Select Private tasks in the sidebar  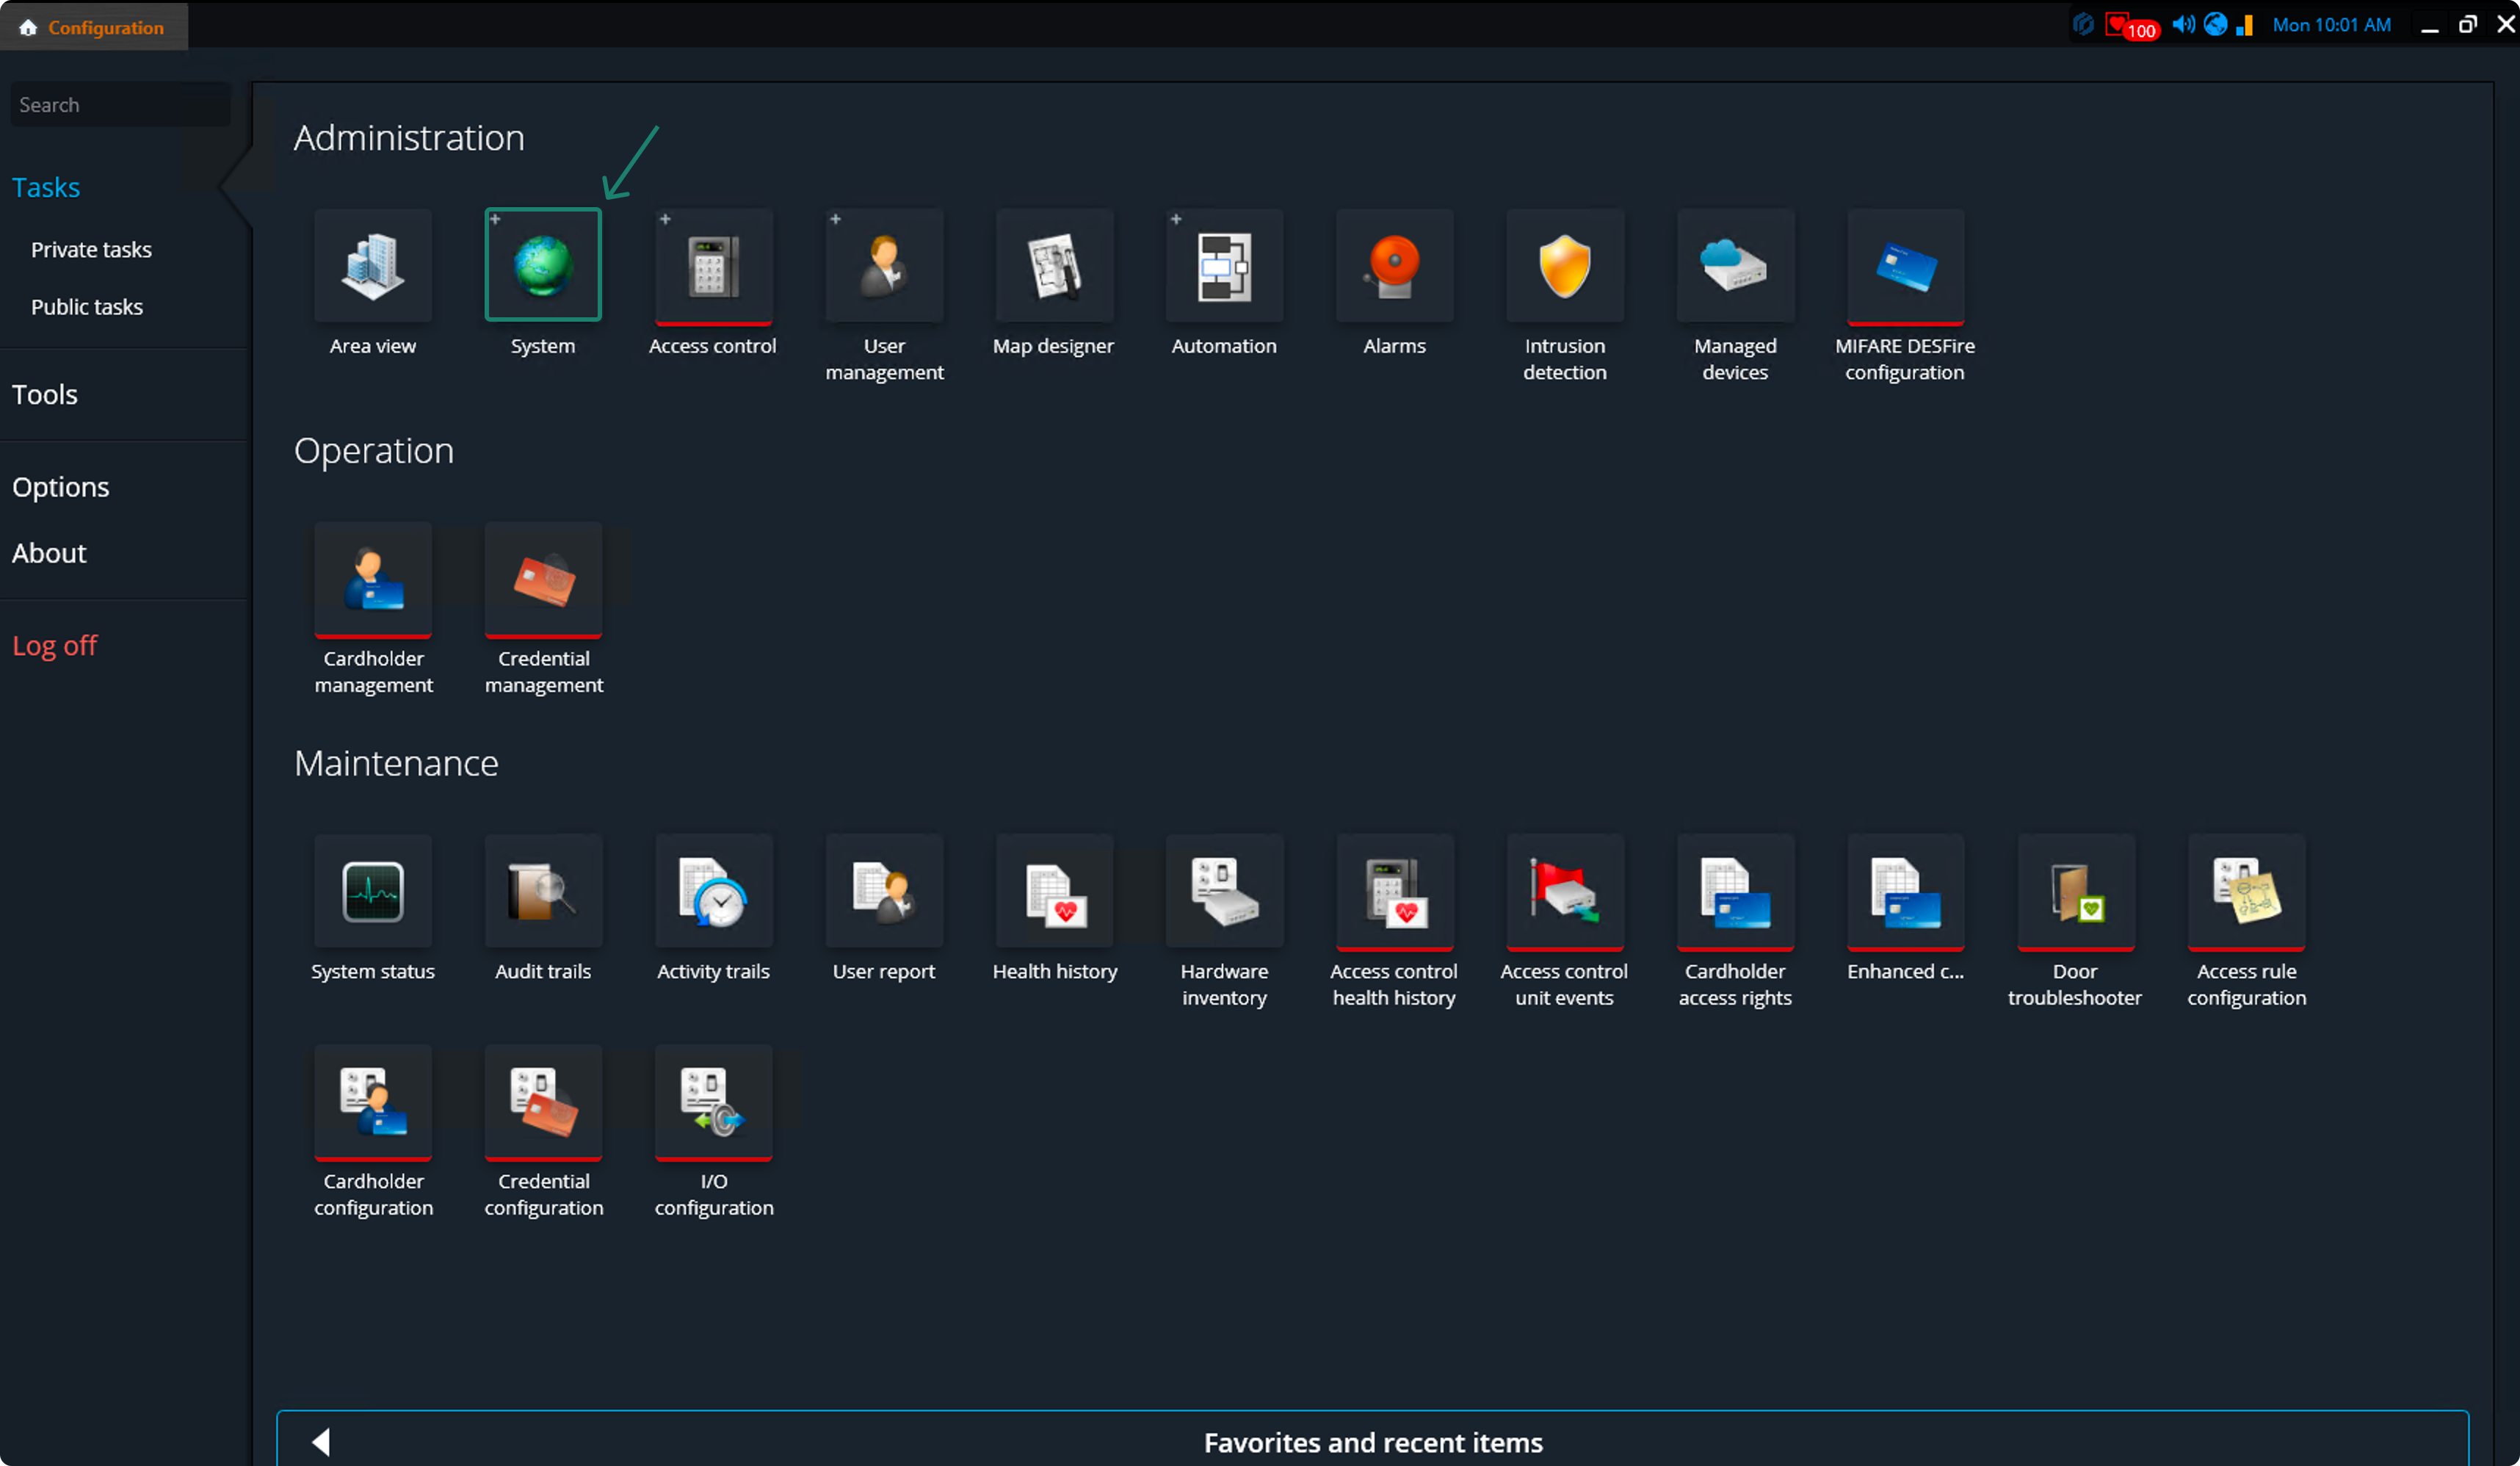(91, 250)
